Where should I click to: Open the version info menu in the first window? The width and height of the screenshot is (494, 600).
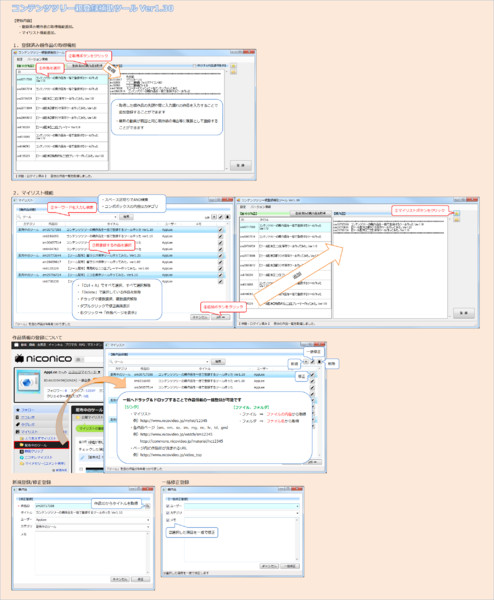[x=37, y=60]
